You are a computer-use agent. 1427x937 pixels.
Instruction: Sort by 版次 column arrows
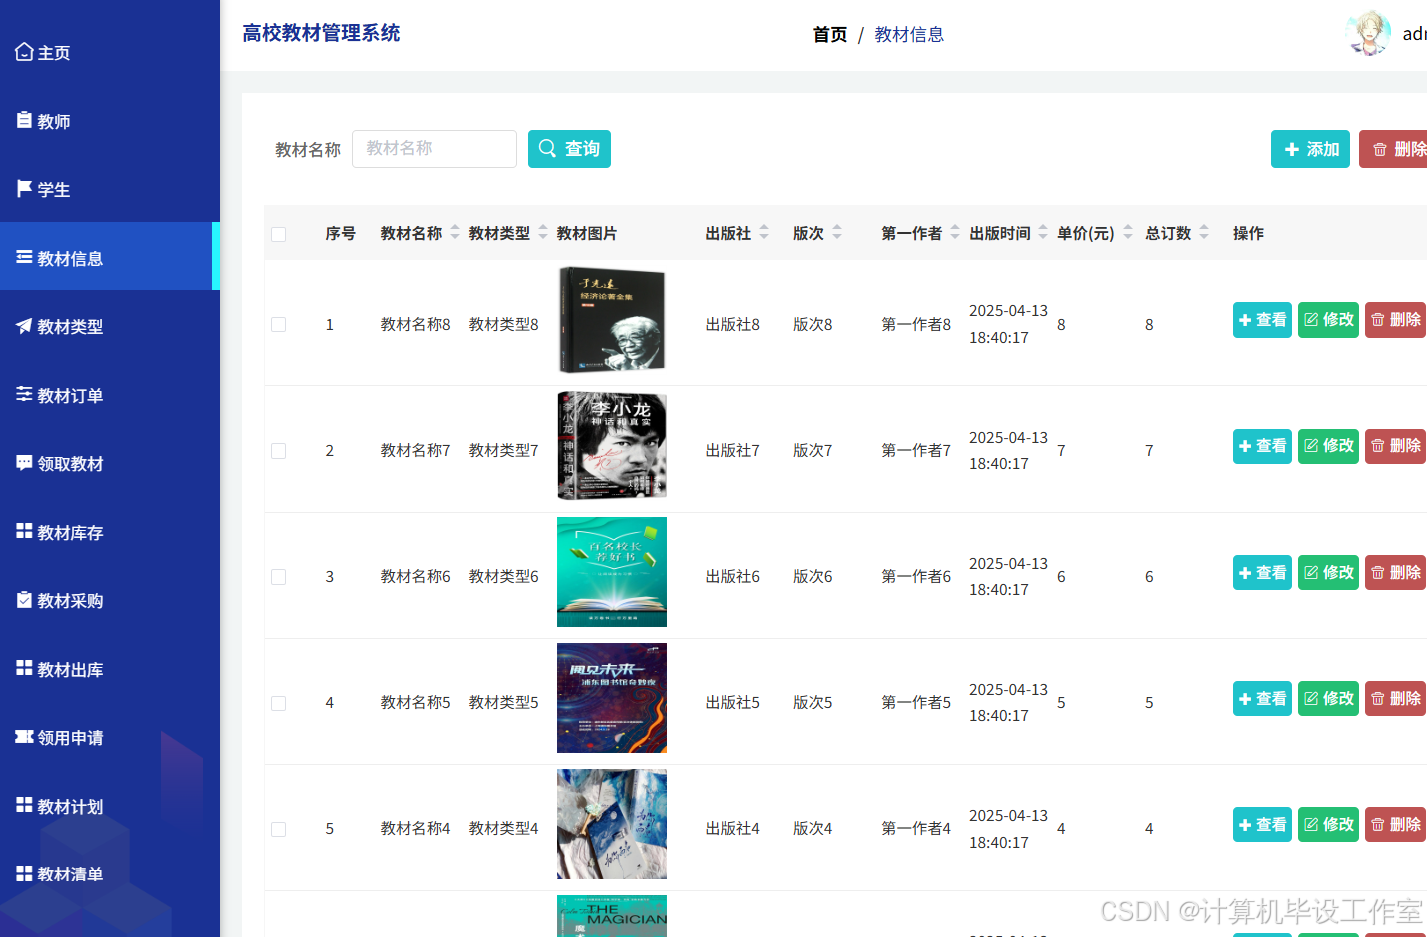point(837,232)
